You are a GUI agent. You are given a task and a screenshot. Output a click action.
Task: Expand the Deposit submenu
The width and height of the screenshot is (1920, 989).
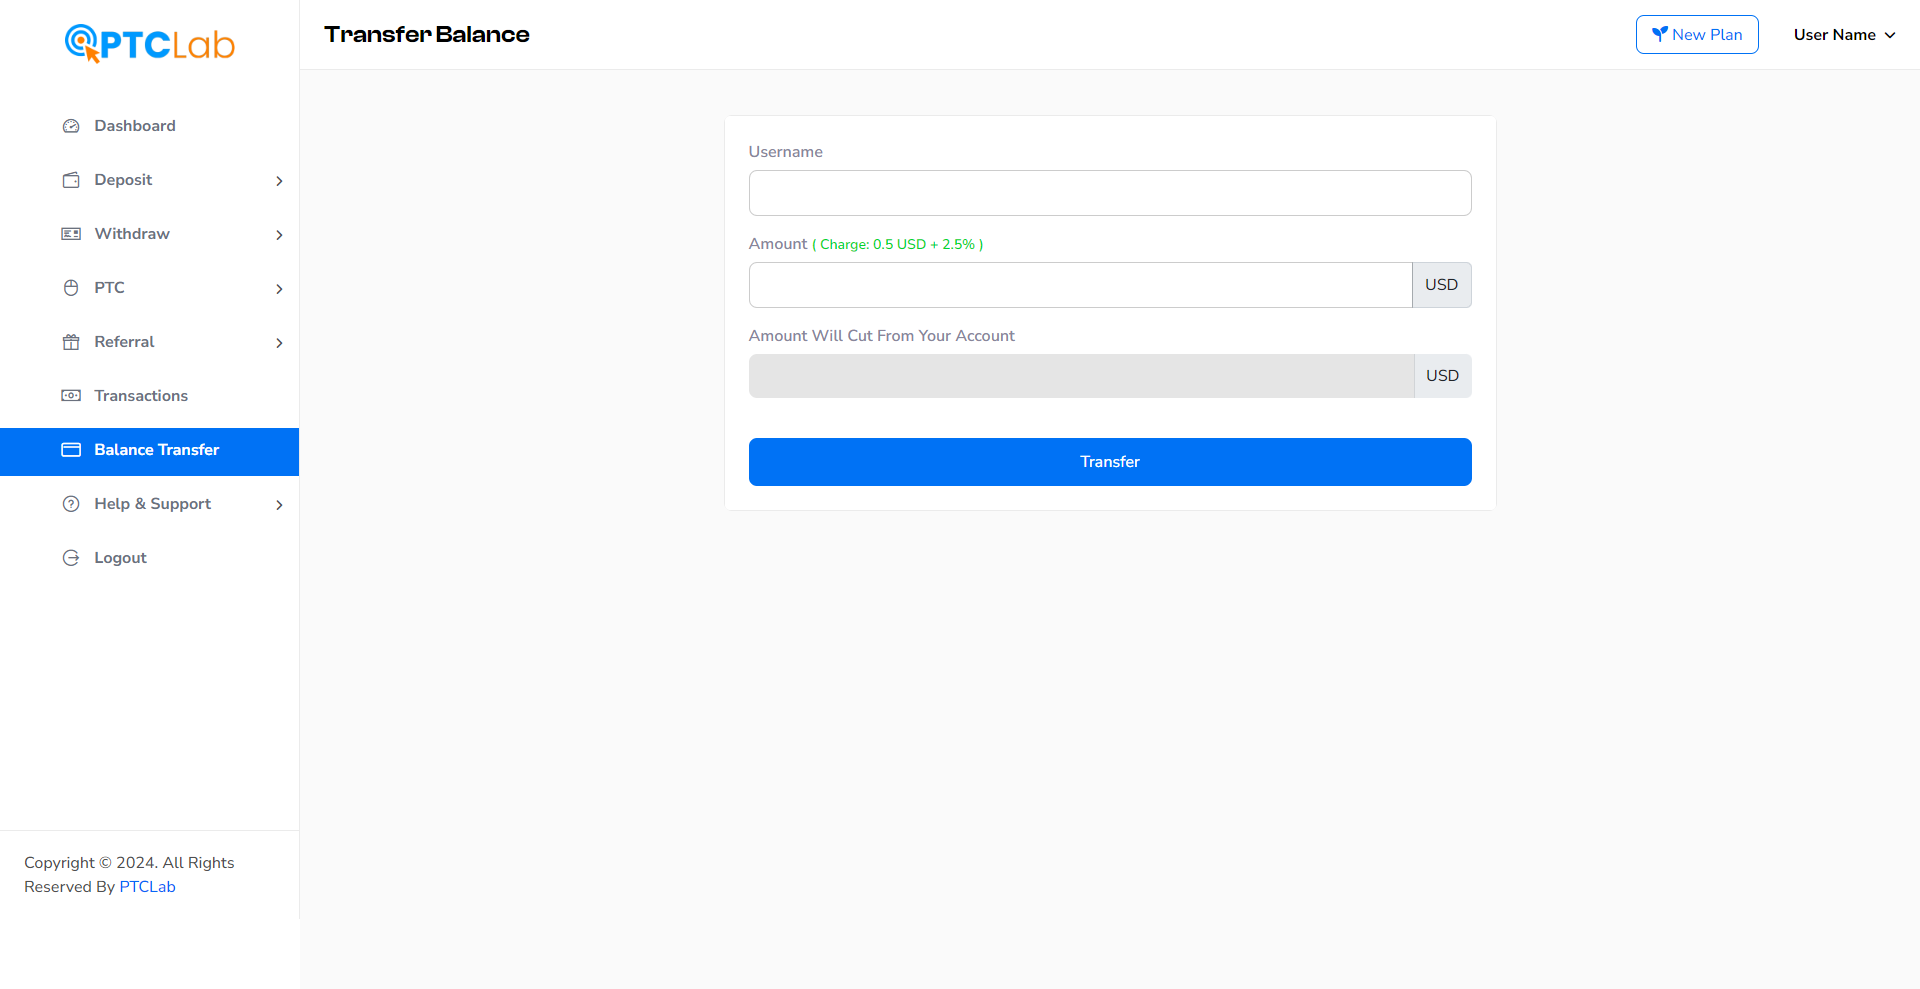[x=279, y=181]
